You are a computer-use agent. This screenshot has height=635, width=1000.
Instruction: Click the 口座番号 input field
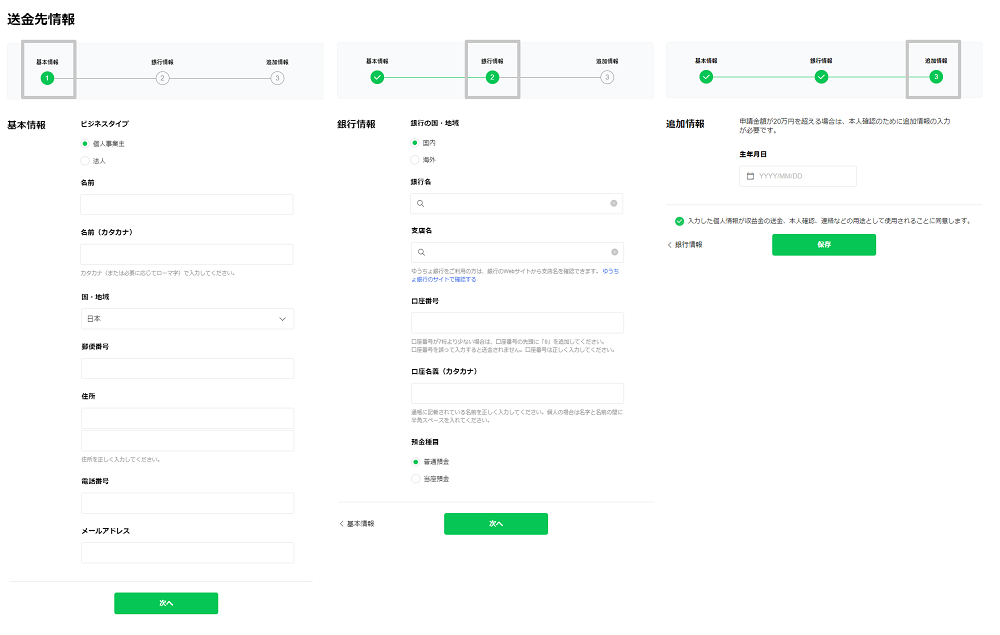[517, 323]
